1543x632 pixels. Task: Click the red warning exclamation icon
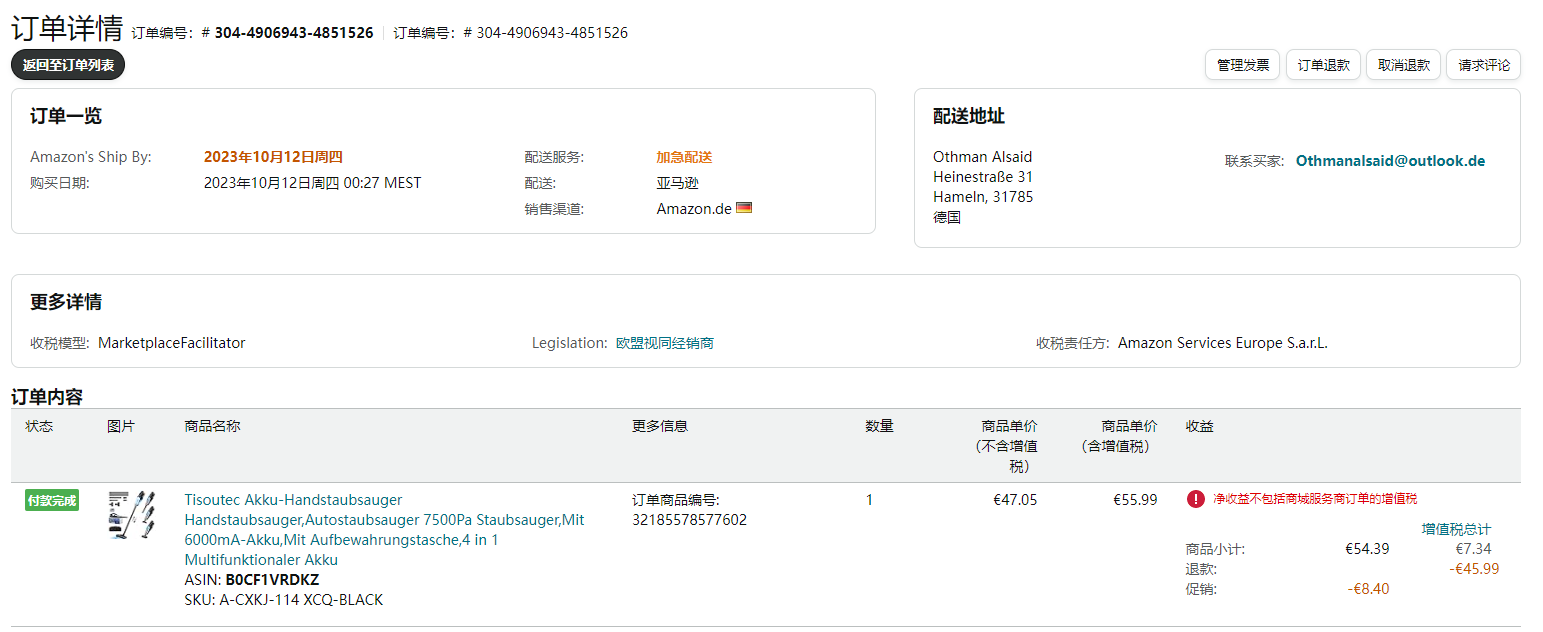click(1196, 499)
